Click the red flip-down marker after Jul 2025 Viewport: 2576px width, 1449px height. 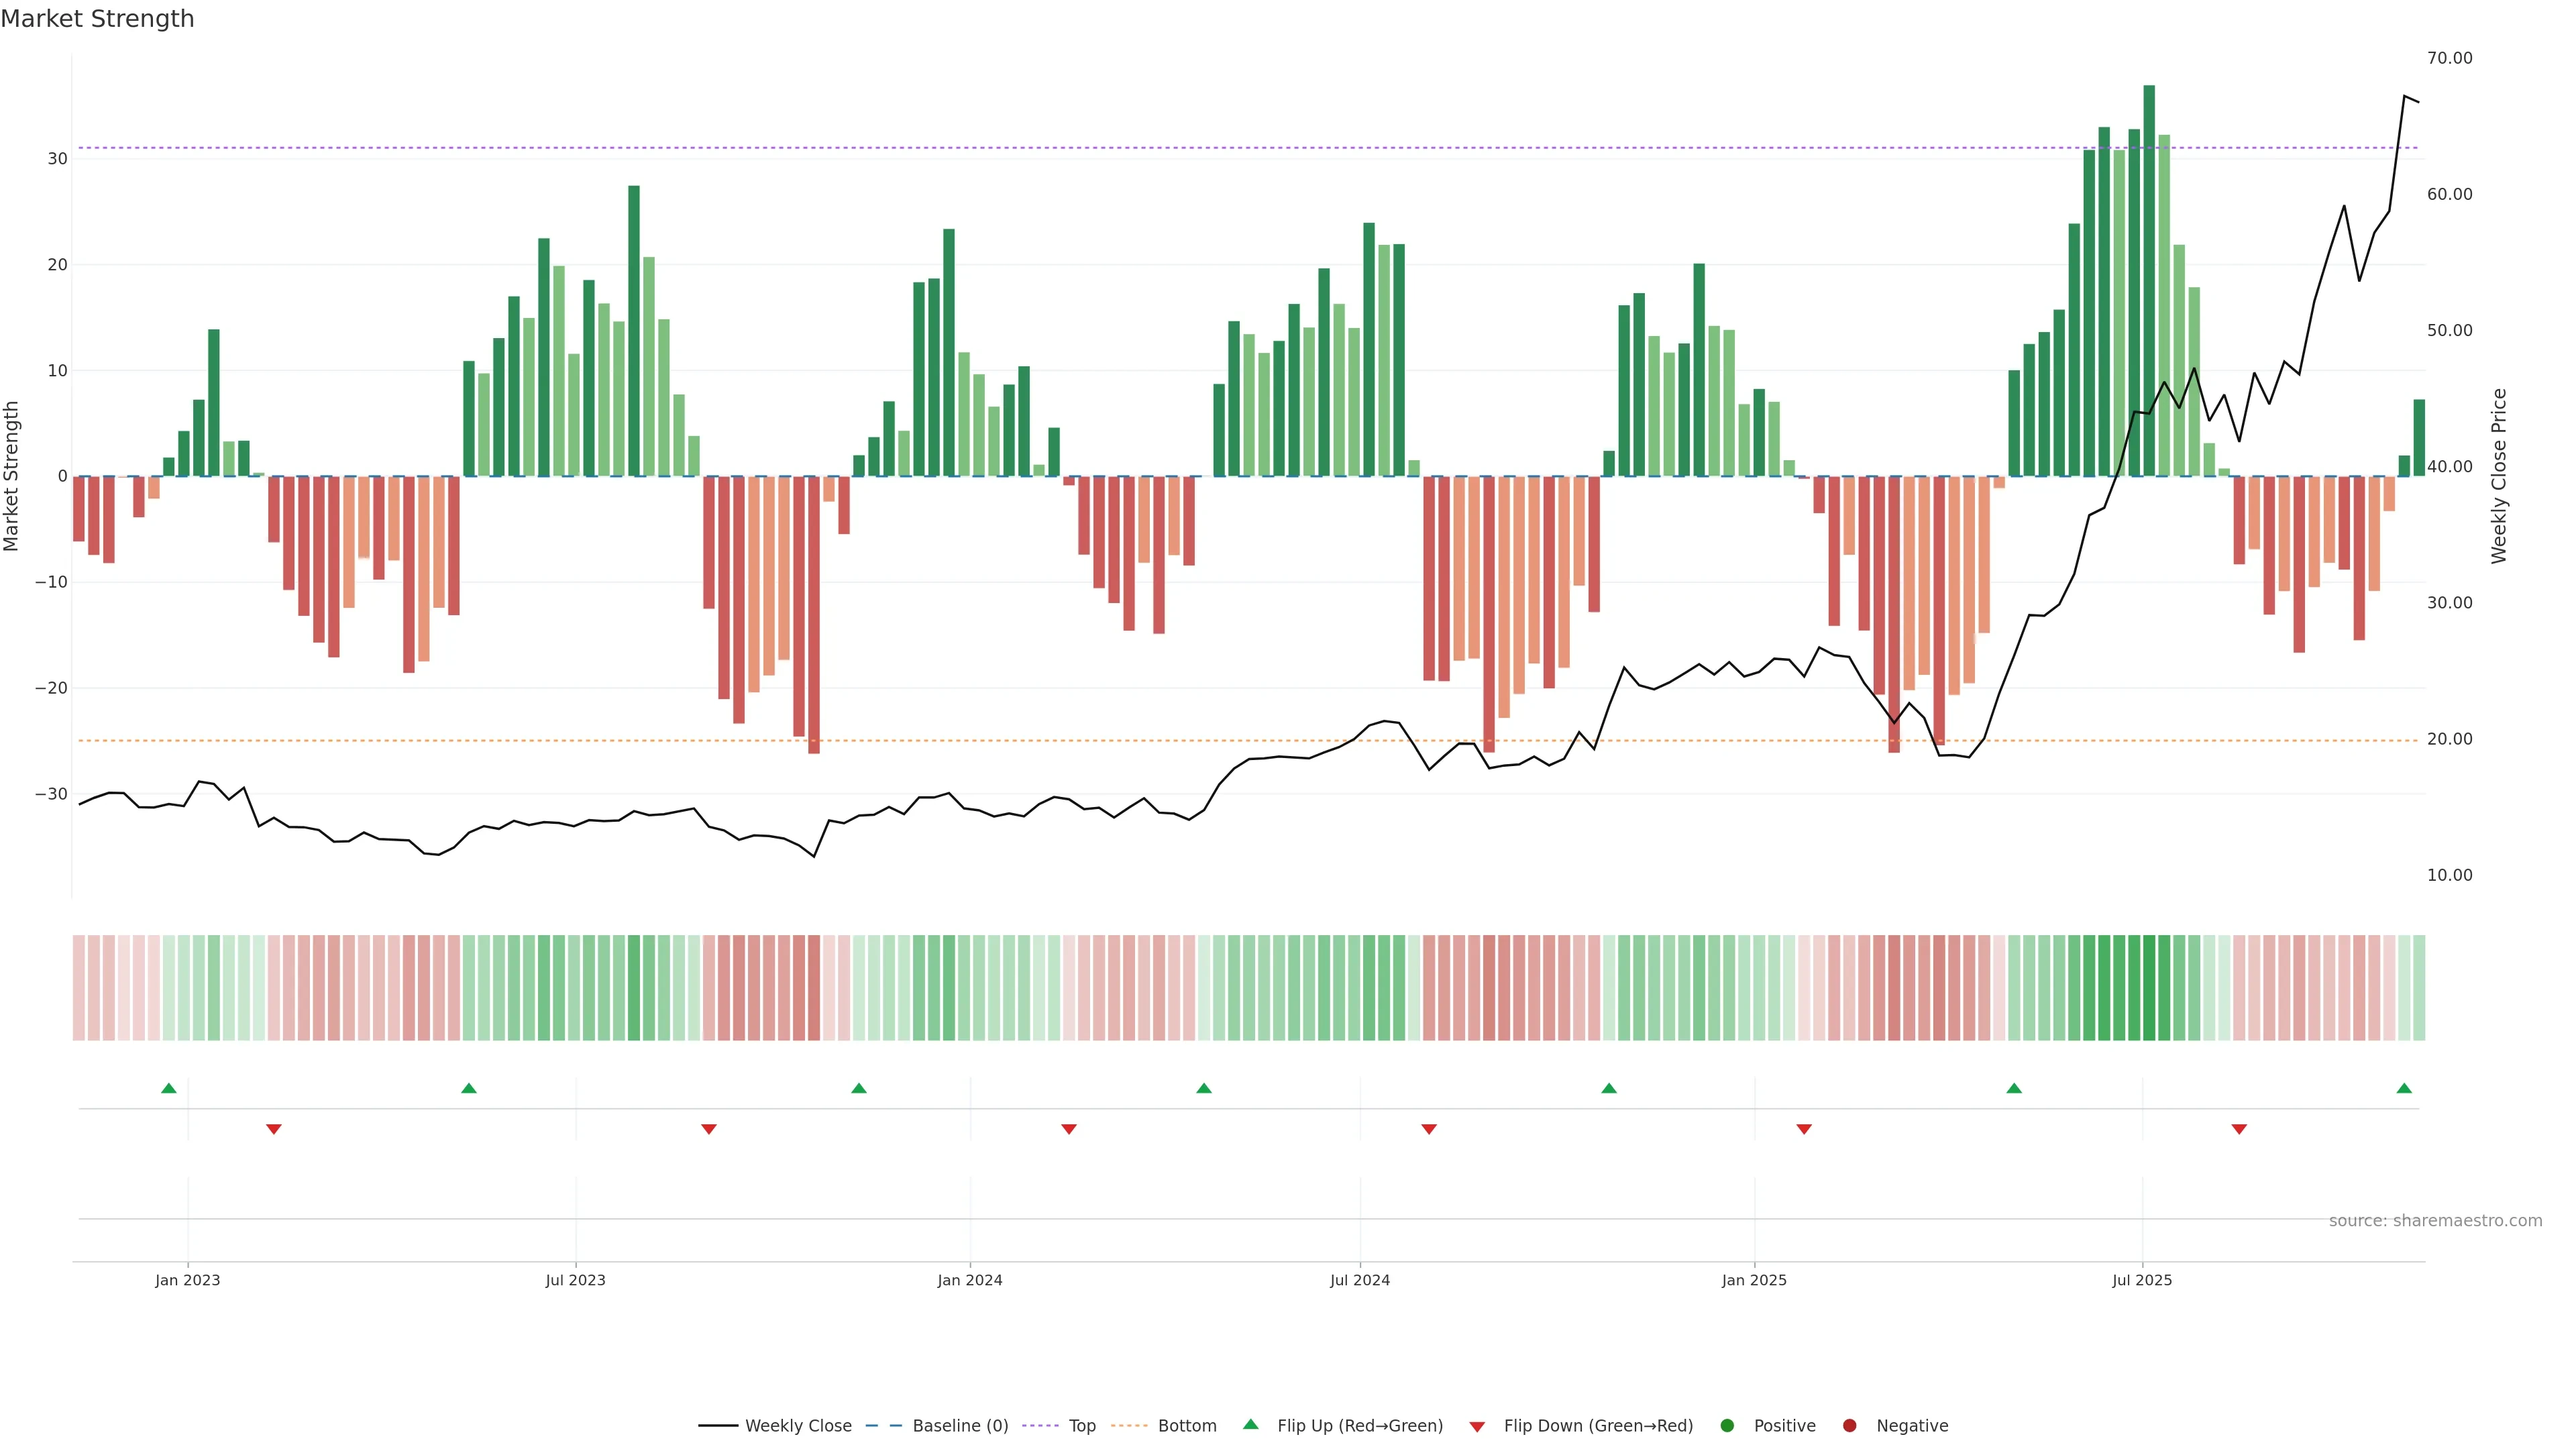coord(2239,1129)
